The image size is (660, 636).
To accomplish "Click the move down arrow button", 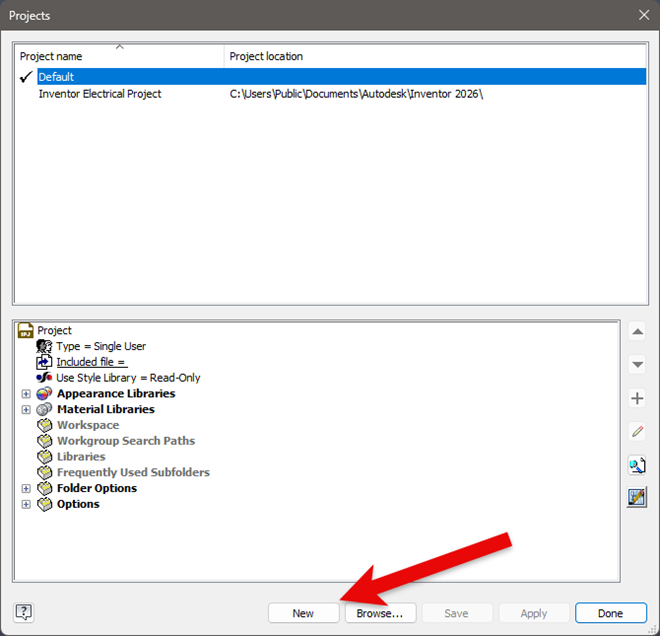I will click(x=637, y=365).
